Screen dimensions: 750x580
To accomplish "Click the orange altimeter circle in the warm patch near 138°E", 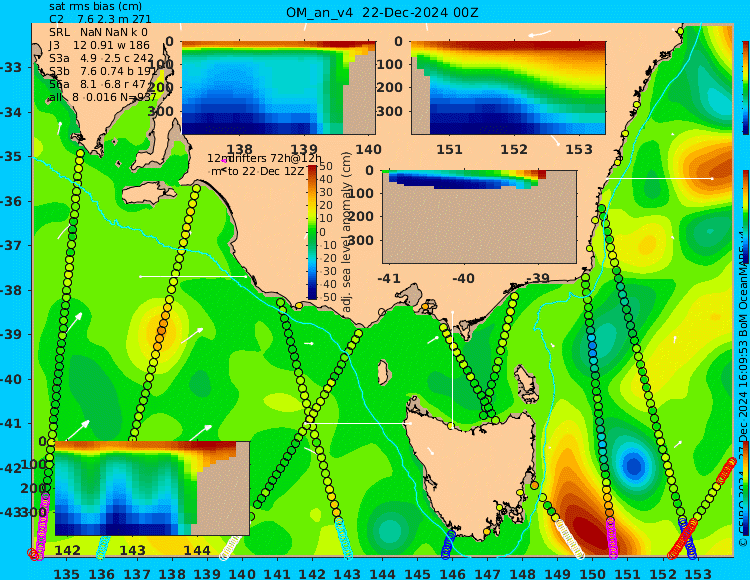I will pos(162,330).
